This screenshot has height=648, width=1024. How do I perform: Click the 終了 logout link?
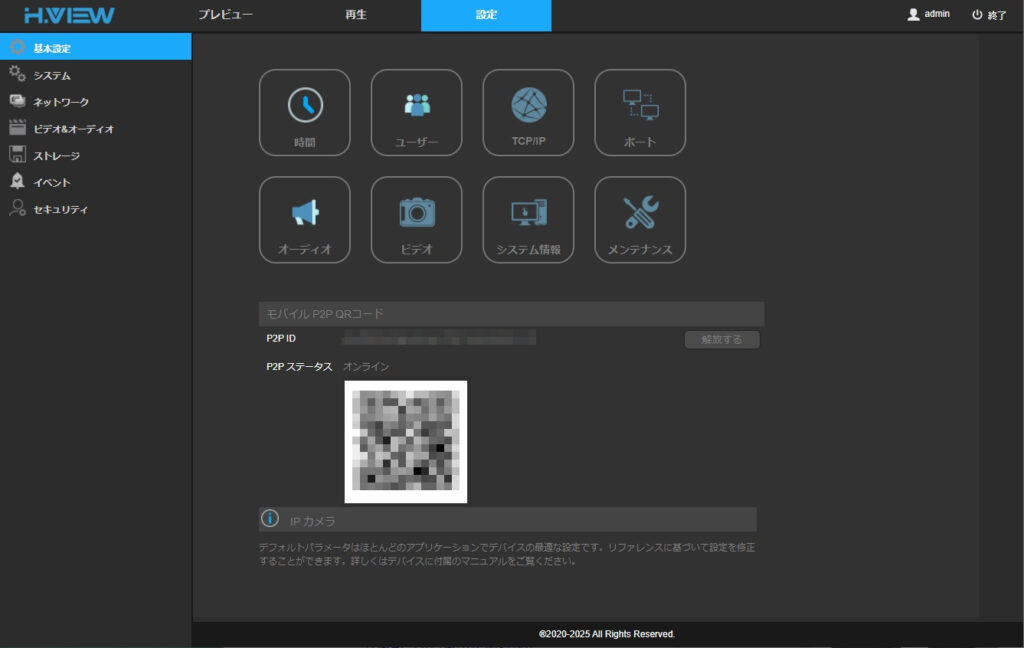click(x=997, y=15)
